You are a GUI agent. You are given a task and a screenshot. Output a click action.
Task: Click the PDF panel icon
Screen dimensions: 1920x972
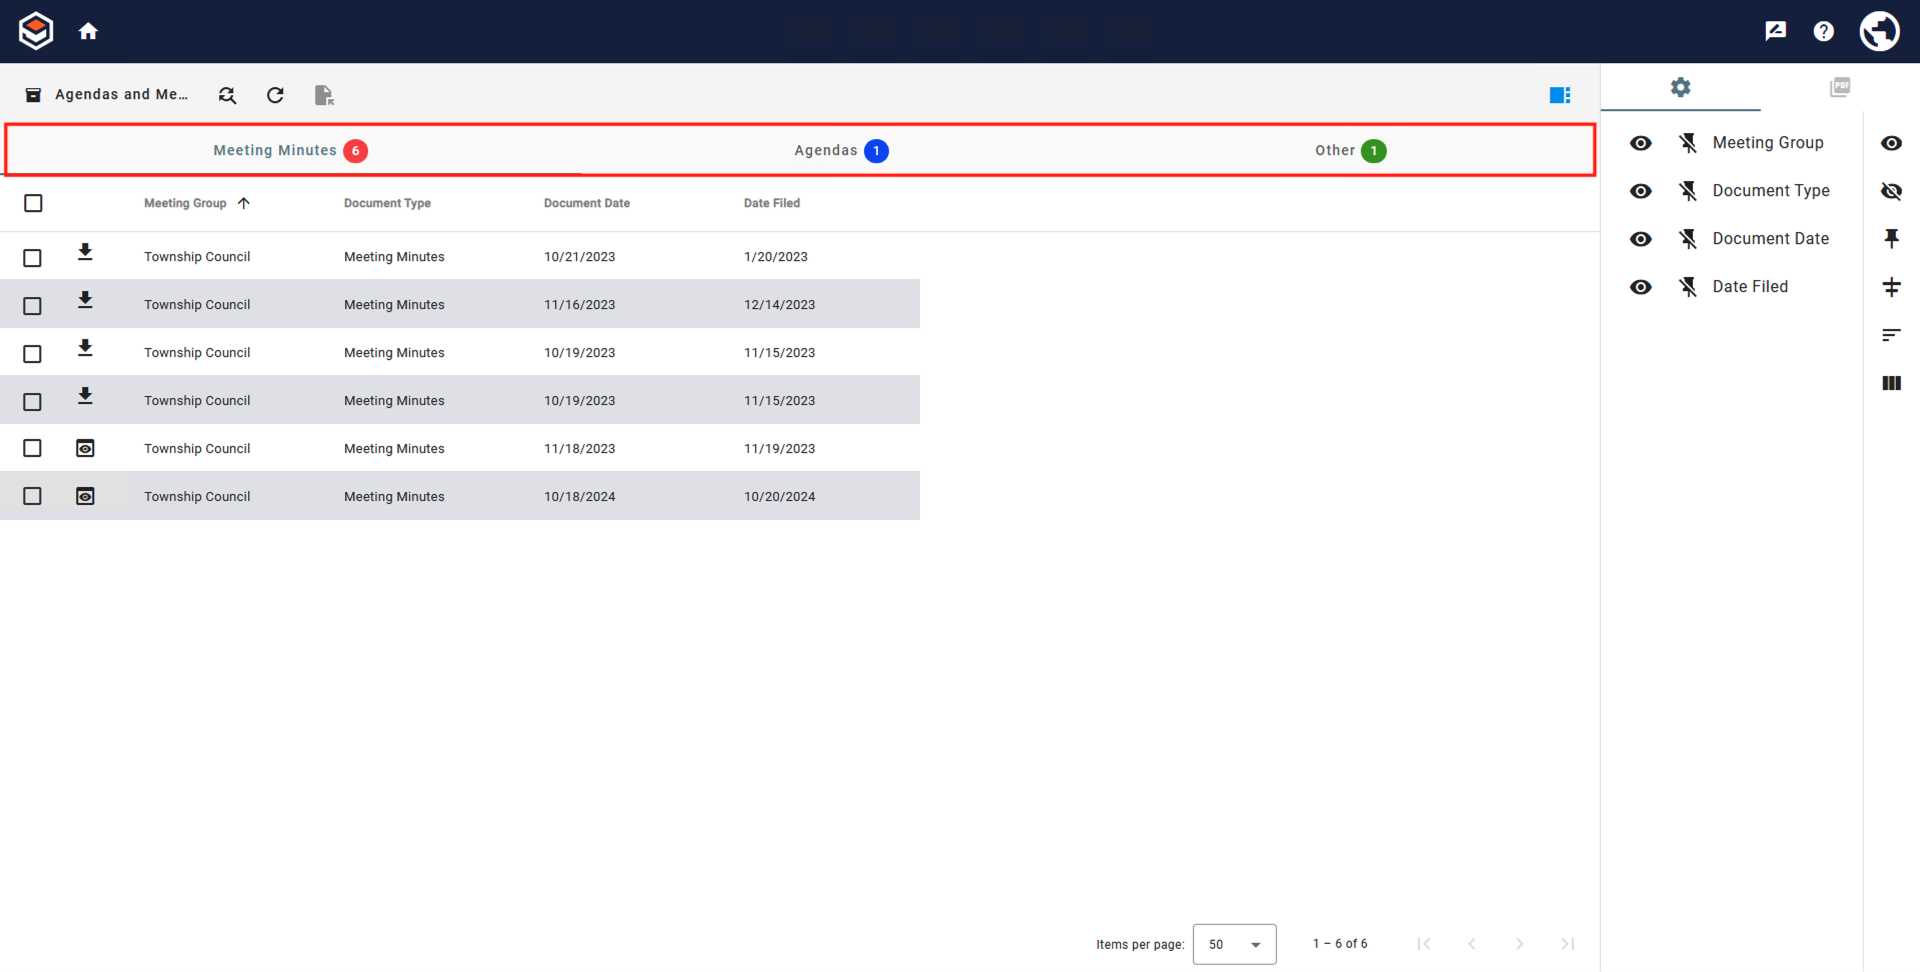(1841, 87)
